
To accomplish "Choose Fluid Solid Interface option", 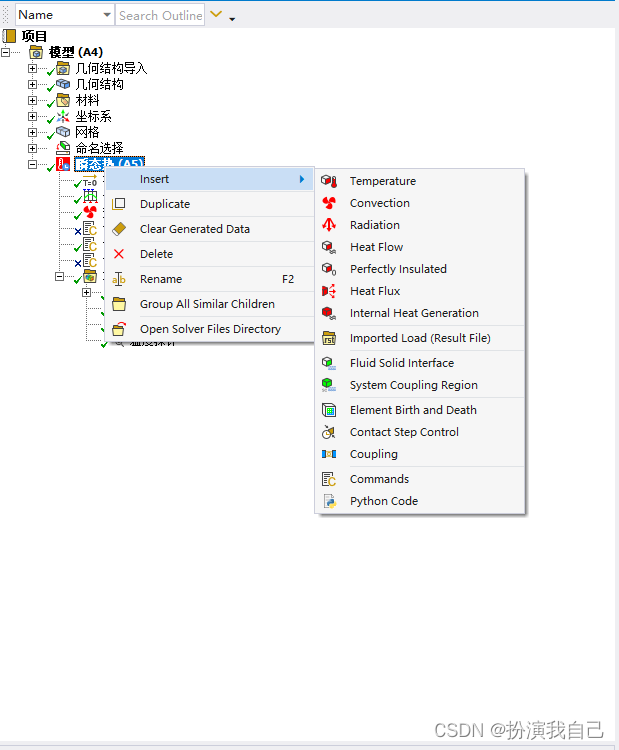I will (401, 363).
